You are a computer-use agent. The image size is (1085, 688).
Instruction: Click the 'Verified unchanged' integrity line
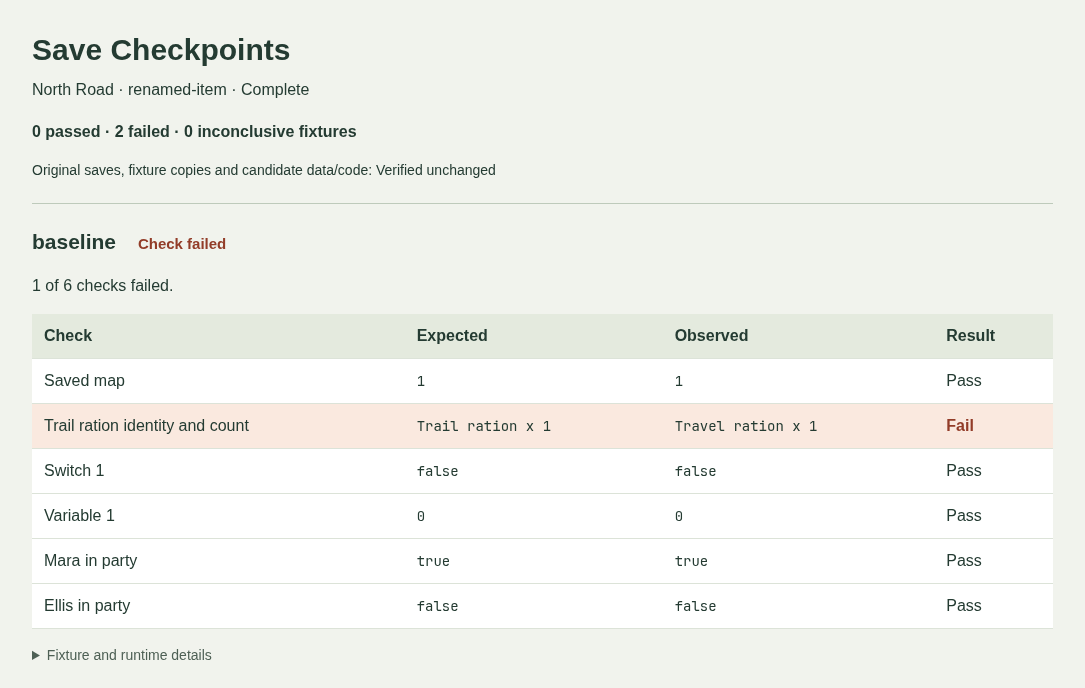click(x=264, y=170)
